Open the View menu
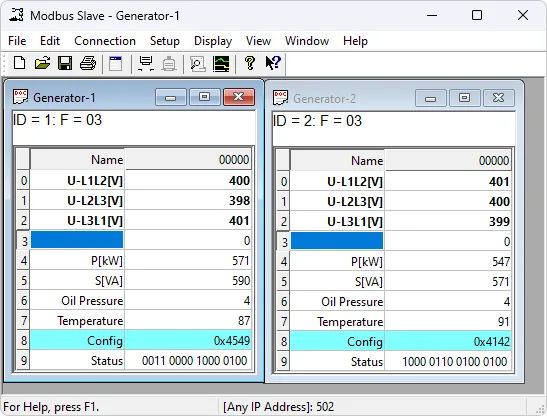Screen dimensions: 547x416 [258, 41]
